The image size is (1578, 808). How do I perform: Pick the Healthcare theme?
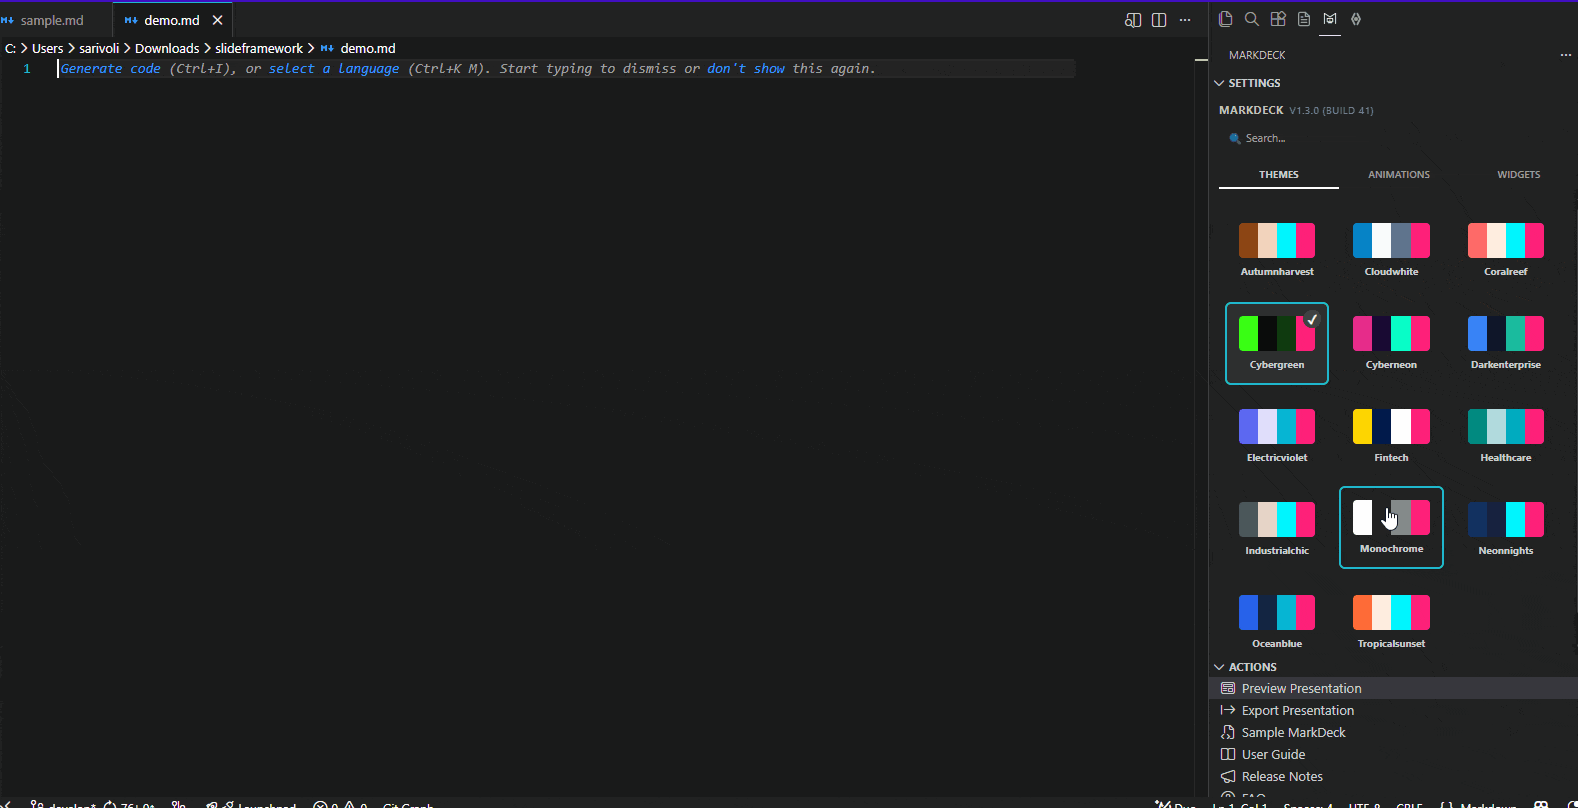pyautogui.click(x=1506, y=436)
